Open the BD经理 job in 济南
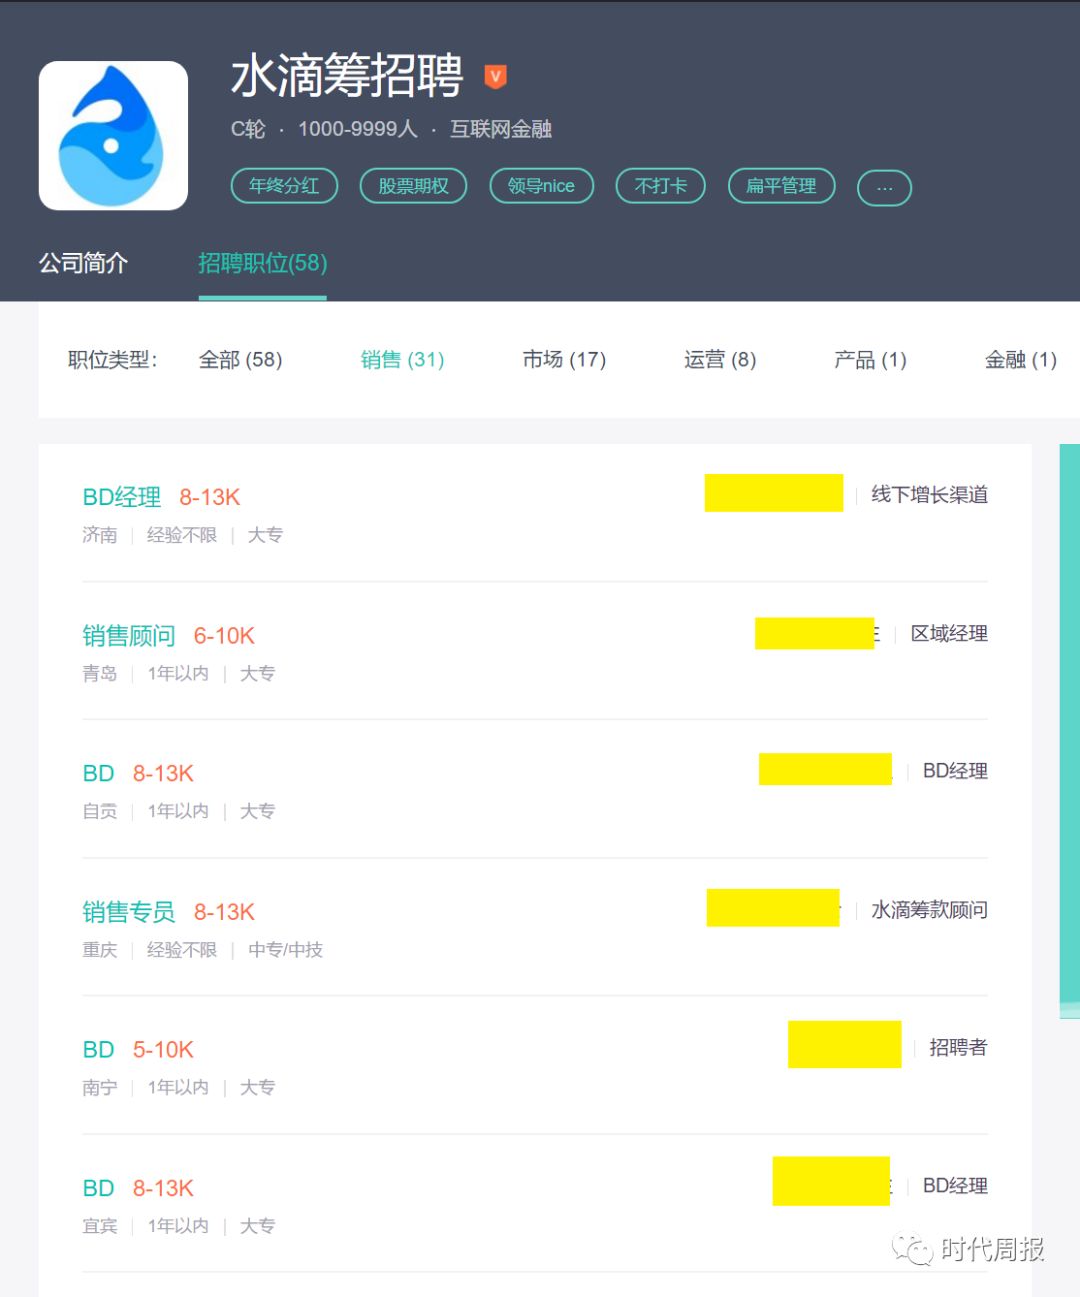The height and width of the screenshot is (1297, 1080). point(122,497)
